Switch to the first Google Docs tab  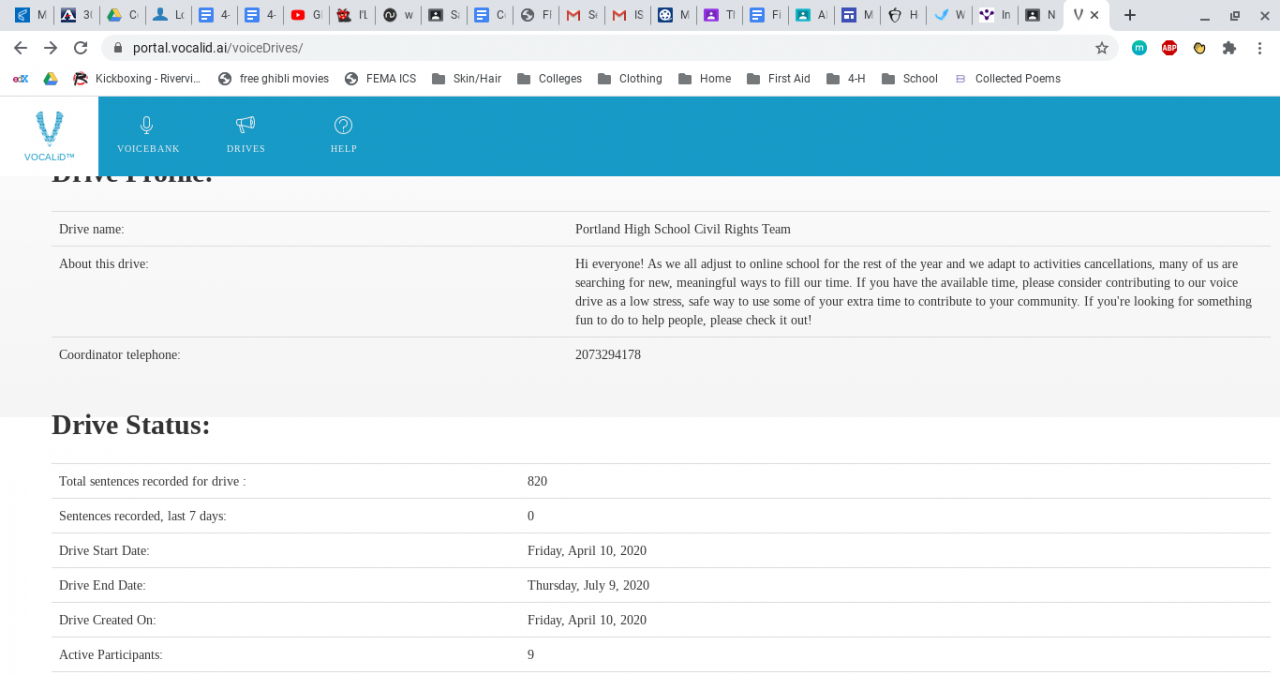[x=214, y=15]
